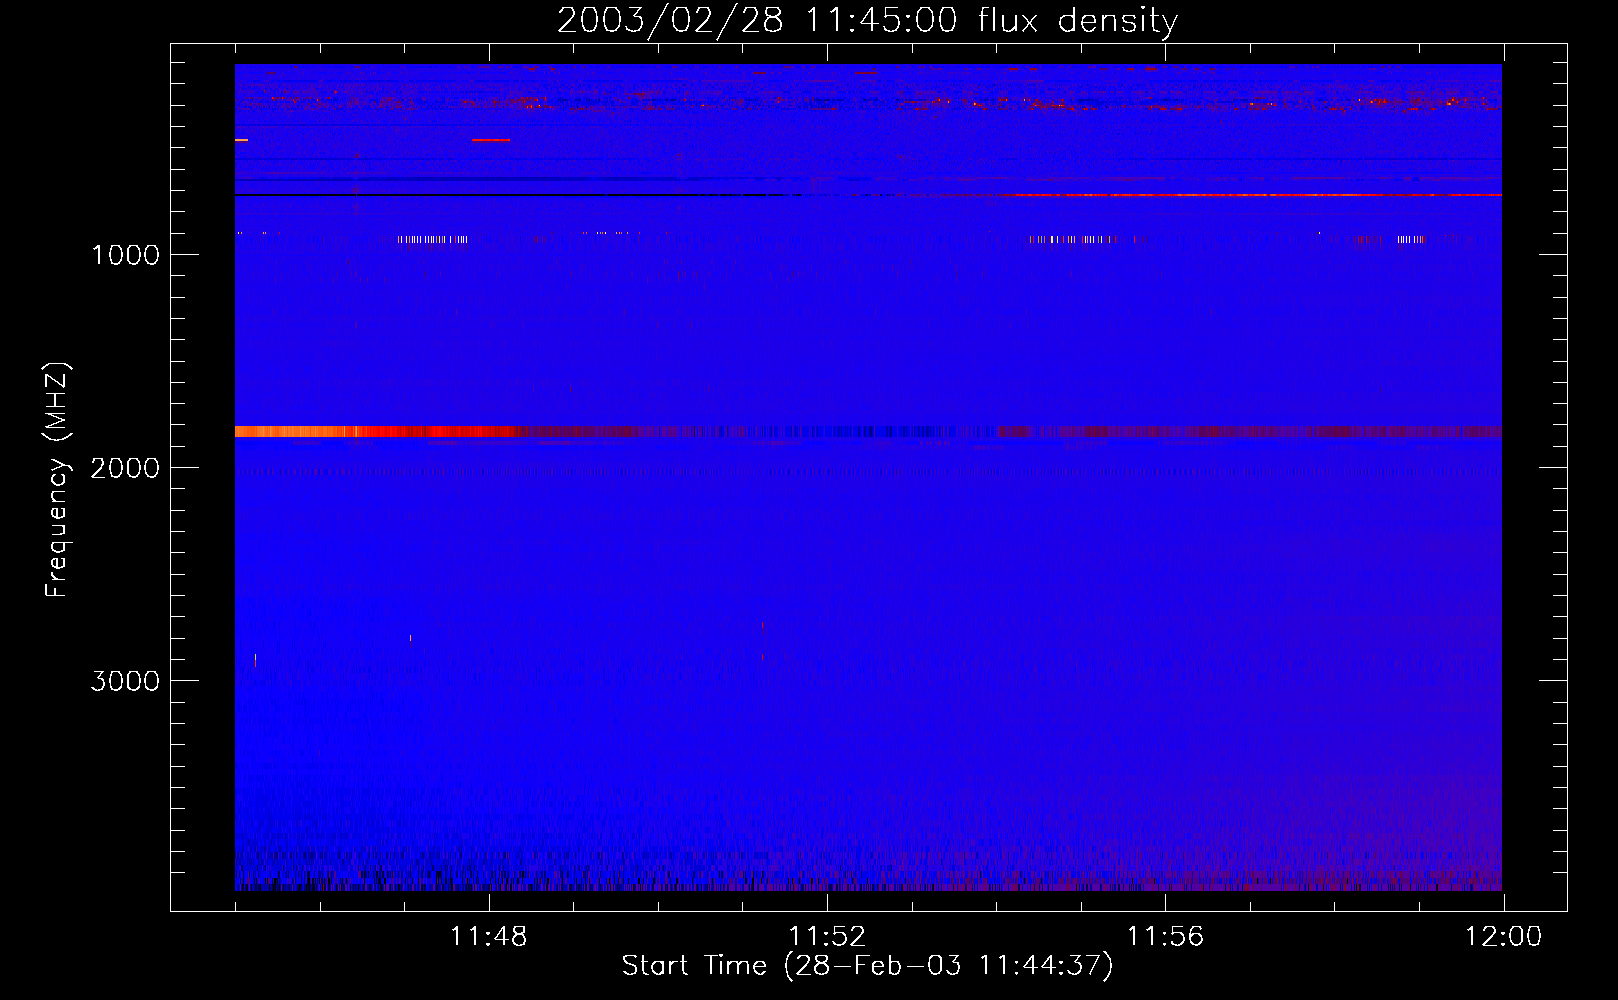Click the y-axis value 2000

pyautogui.click(x=125, y=468)
